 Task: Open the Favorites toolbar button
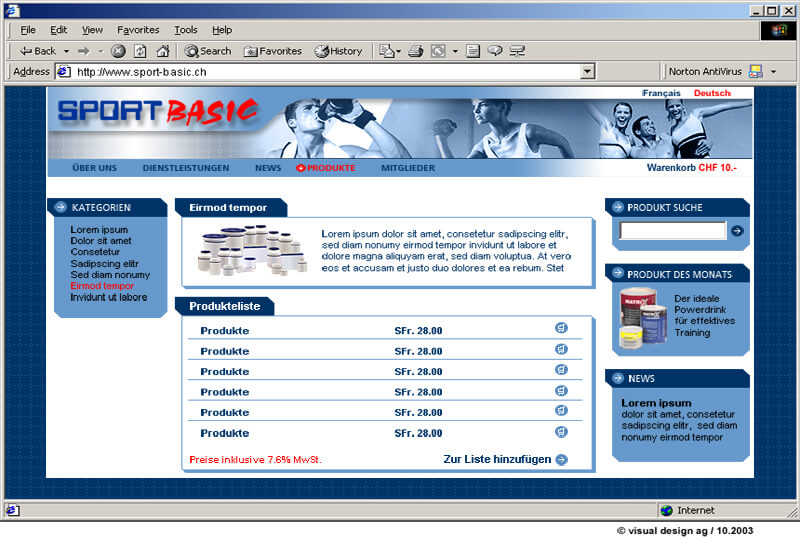[272, 51]
